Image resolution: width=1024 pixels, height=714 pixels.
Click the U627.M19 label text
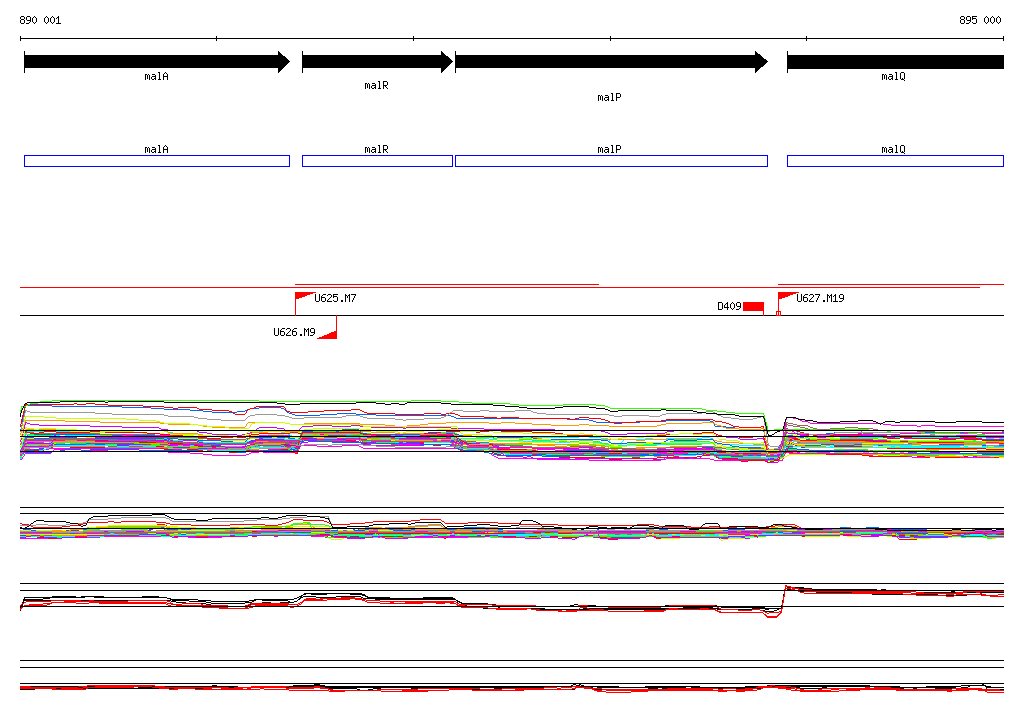pyautogui.click(x=820, y=299)
